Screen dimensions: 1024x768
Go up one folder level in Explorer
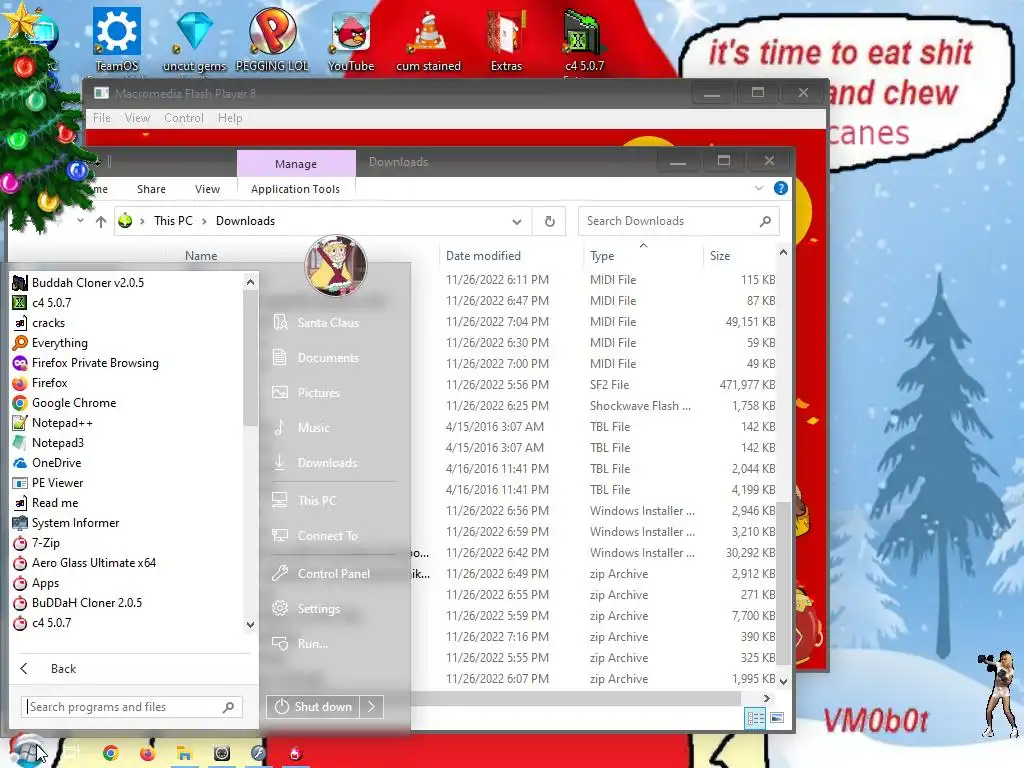(101, 221)
